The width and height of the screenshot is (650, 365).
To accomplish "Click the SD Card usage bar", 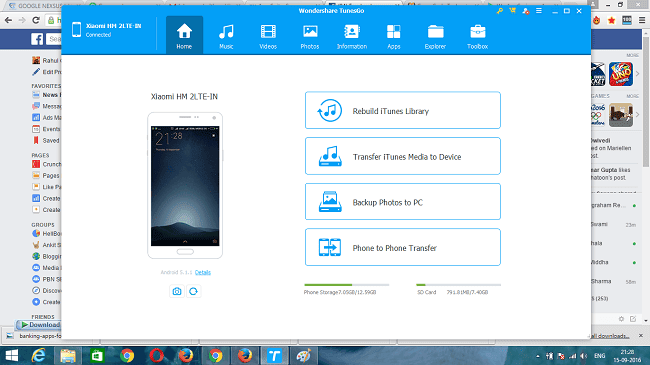I will 458,285.
